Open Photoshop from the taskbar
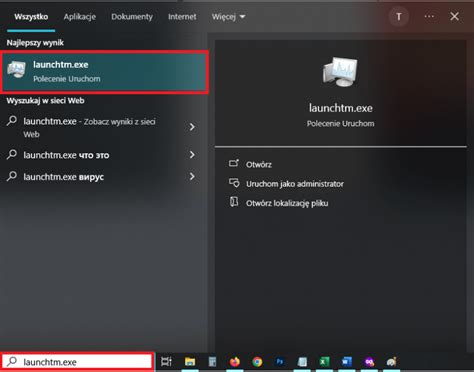The height and width of the screenshot is (372, 474). pyautogui.click(x=279, y=362)
